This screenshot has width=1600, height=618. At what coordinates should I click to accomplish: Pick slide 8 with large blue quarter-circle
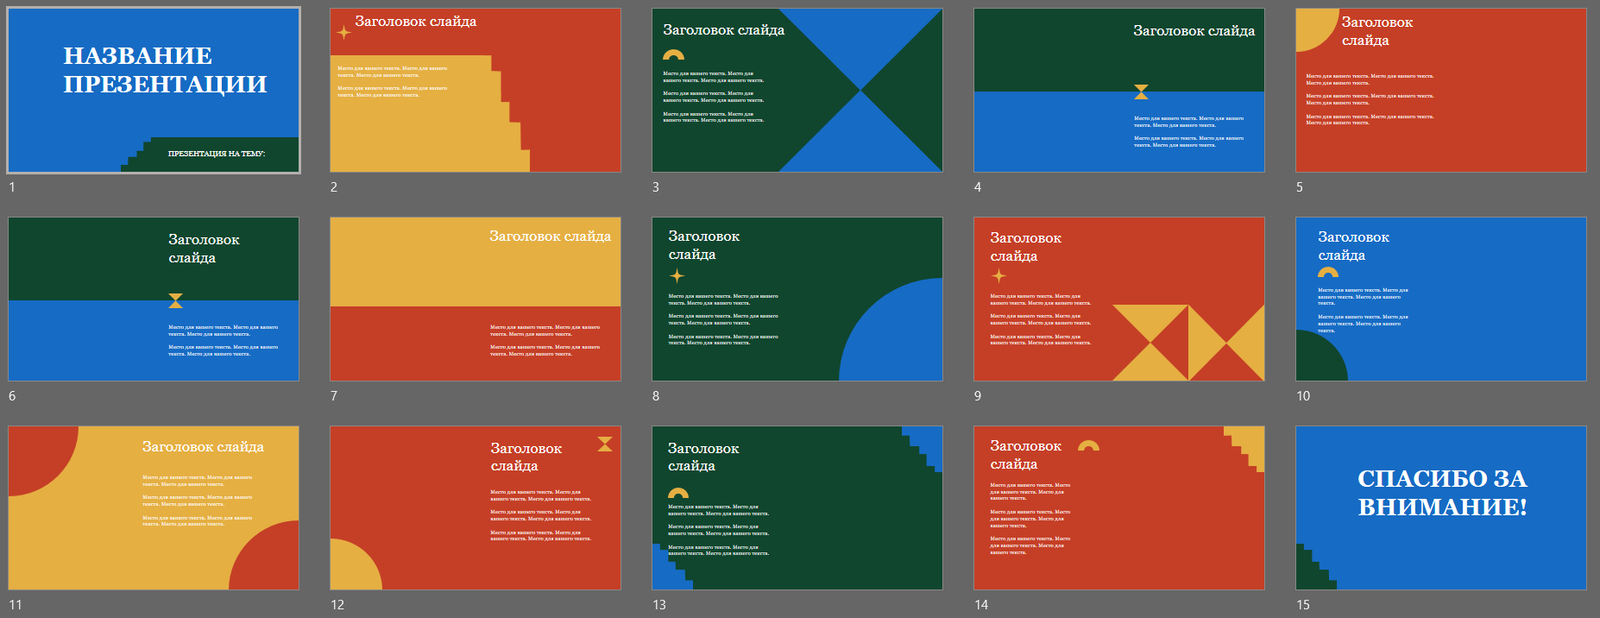[x=797, y=299]
